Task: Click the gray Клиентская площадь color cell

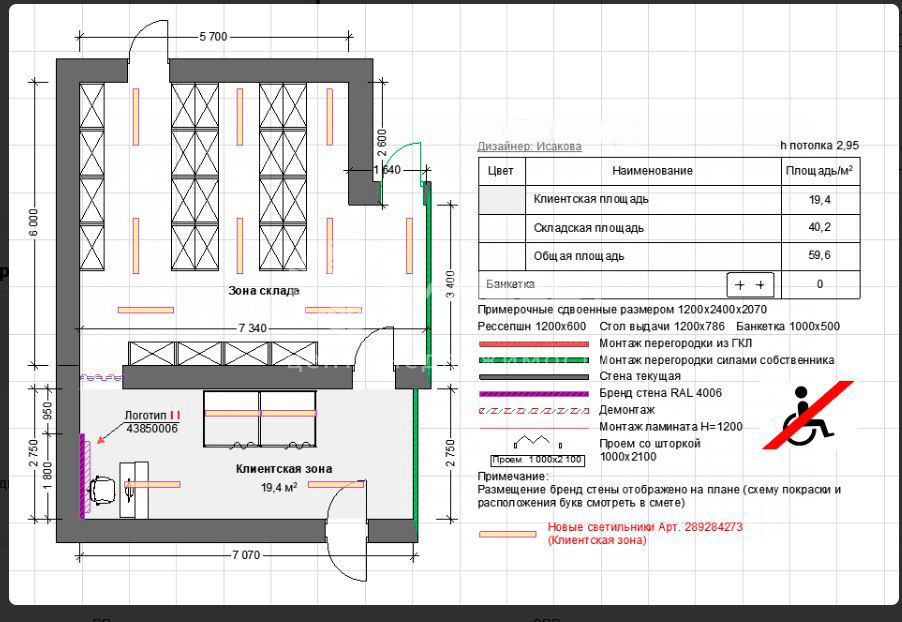Action: (x=502, y=200)
